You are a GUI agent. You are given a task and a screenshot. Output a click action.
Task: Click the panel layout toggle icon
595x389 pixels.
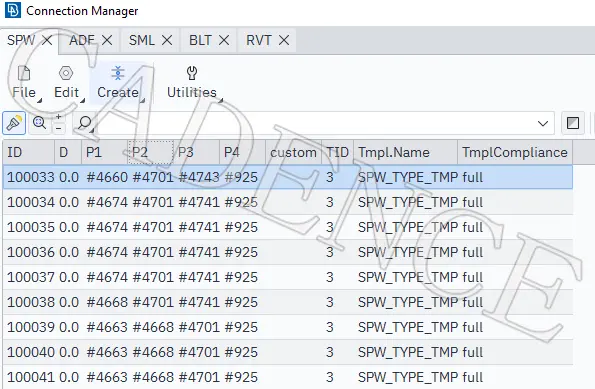(573, 123)
